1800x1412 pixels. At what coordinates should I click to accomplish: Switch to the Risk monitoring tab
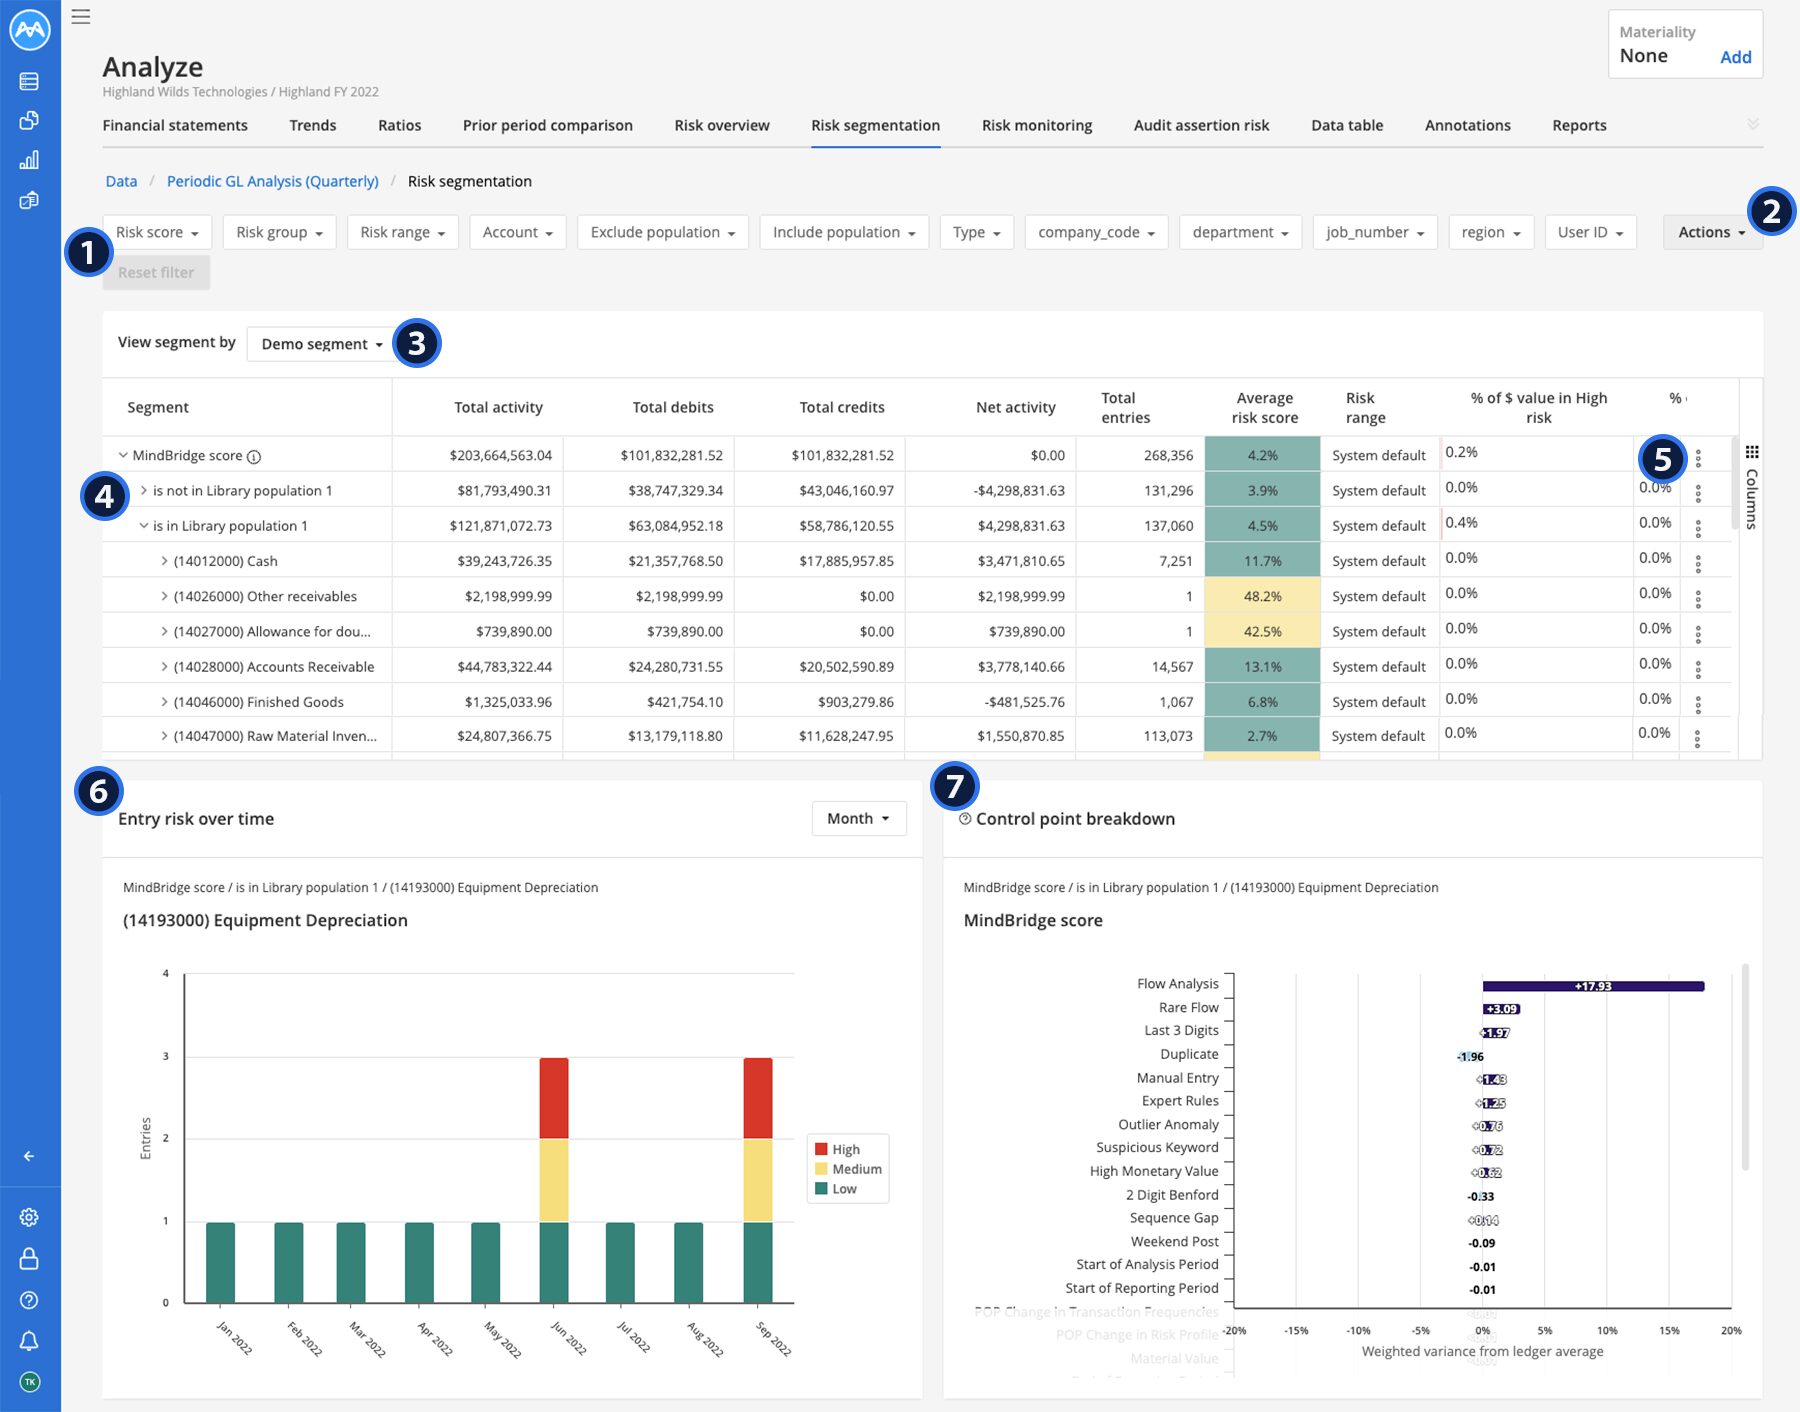coord(1036,125)
